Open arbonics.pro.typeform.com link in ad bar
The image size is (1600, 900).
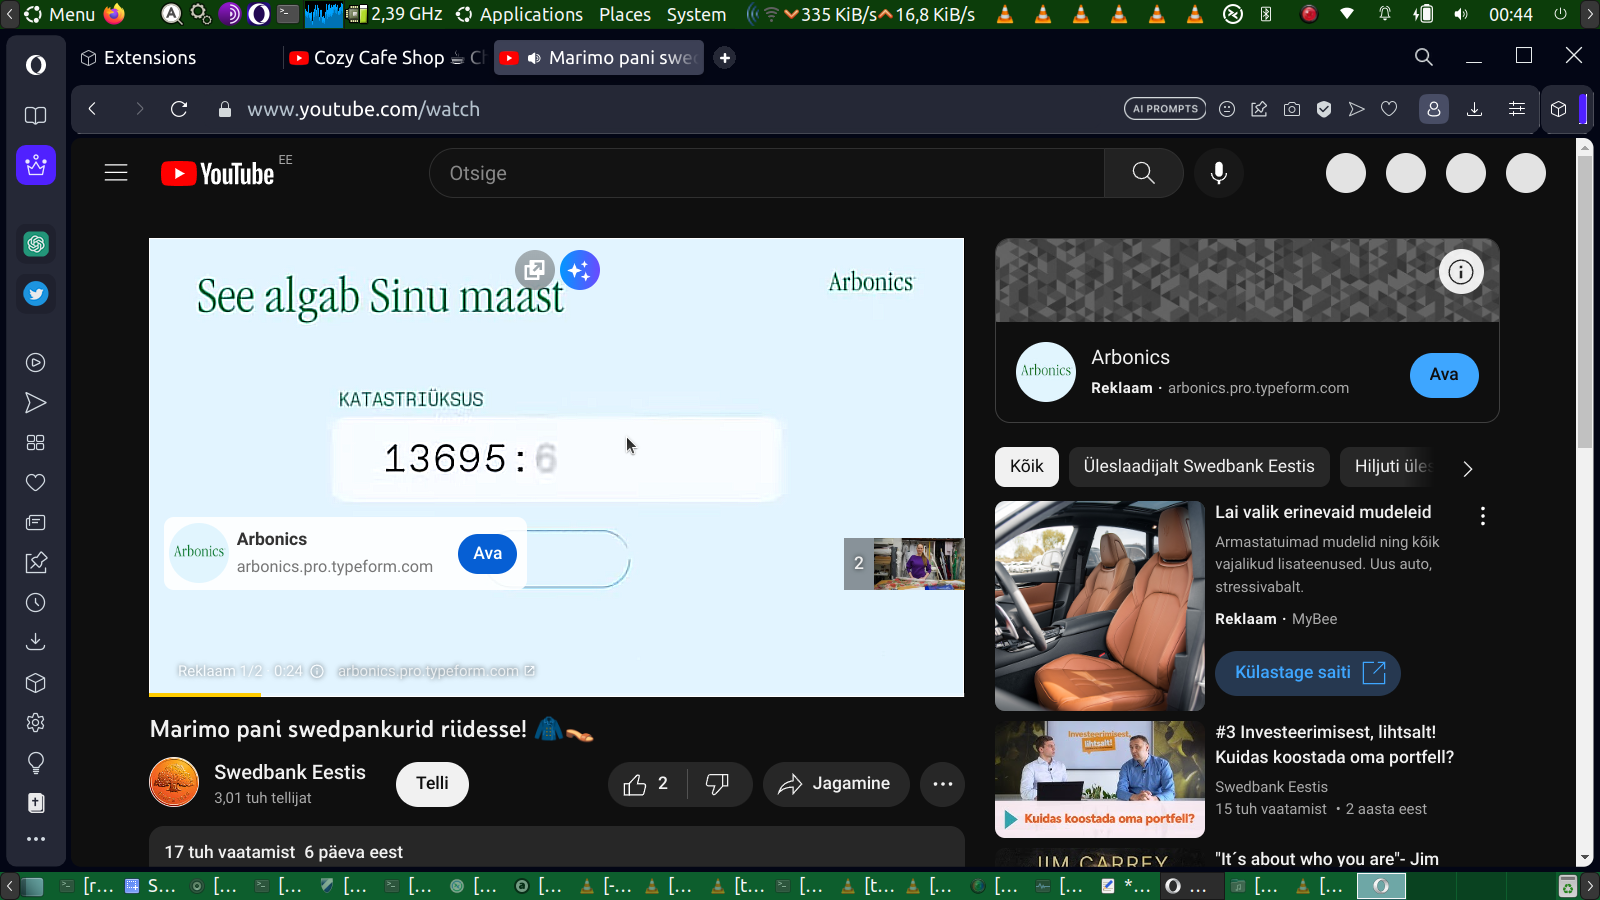tap(436, 671)
